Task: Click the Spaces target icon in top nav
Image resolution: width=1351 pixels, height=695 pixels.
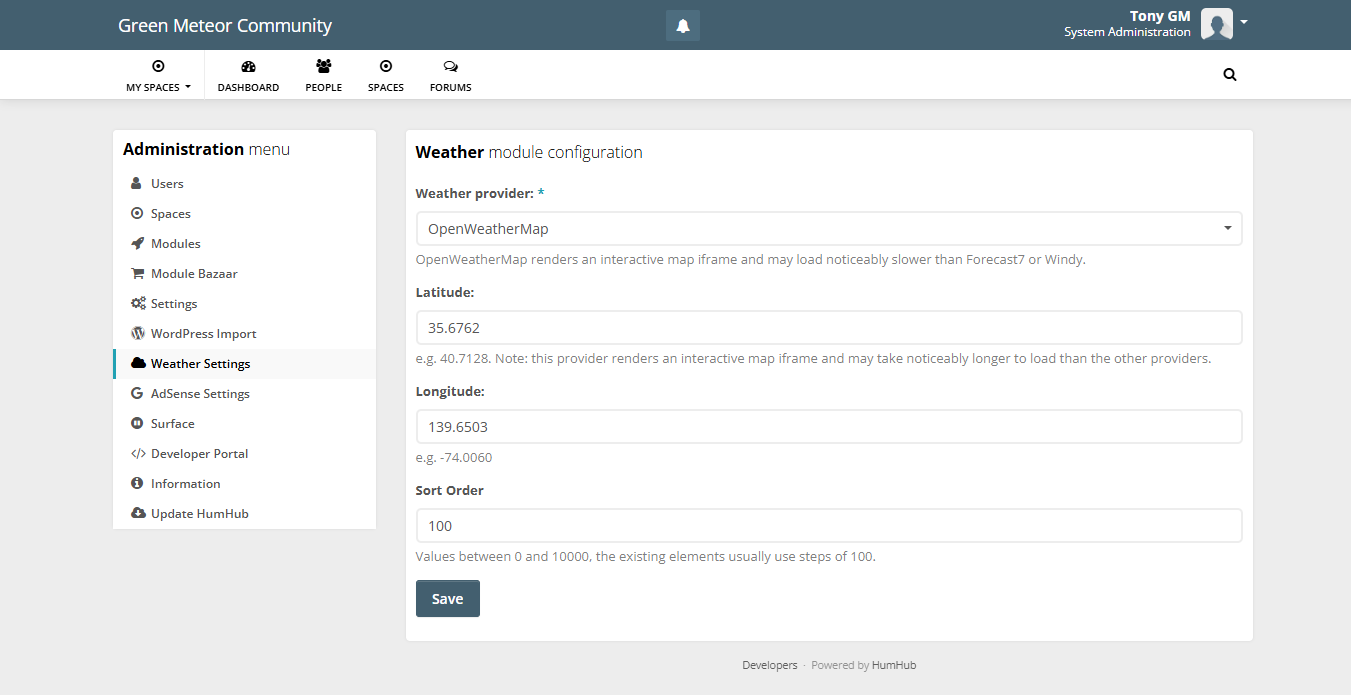Action: 386,67
